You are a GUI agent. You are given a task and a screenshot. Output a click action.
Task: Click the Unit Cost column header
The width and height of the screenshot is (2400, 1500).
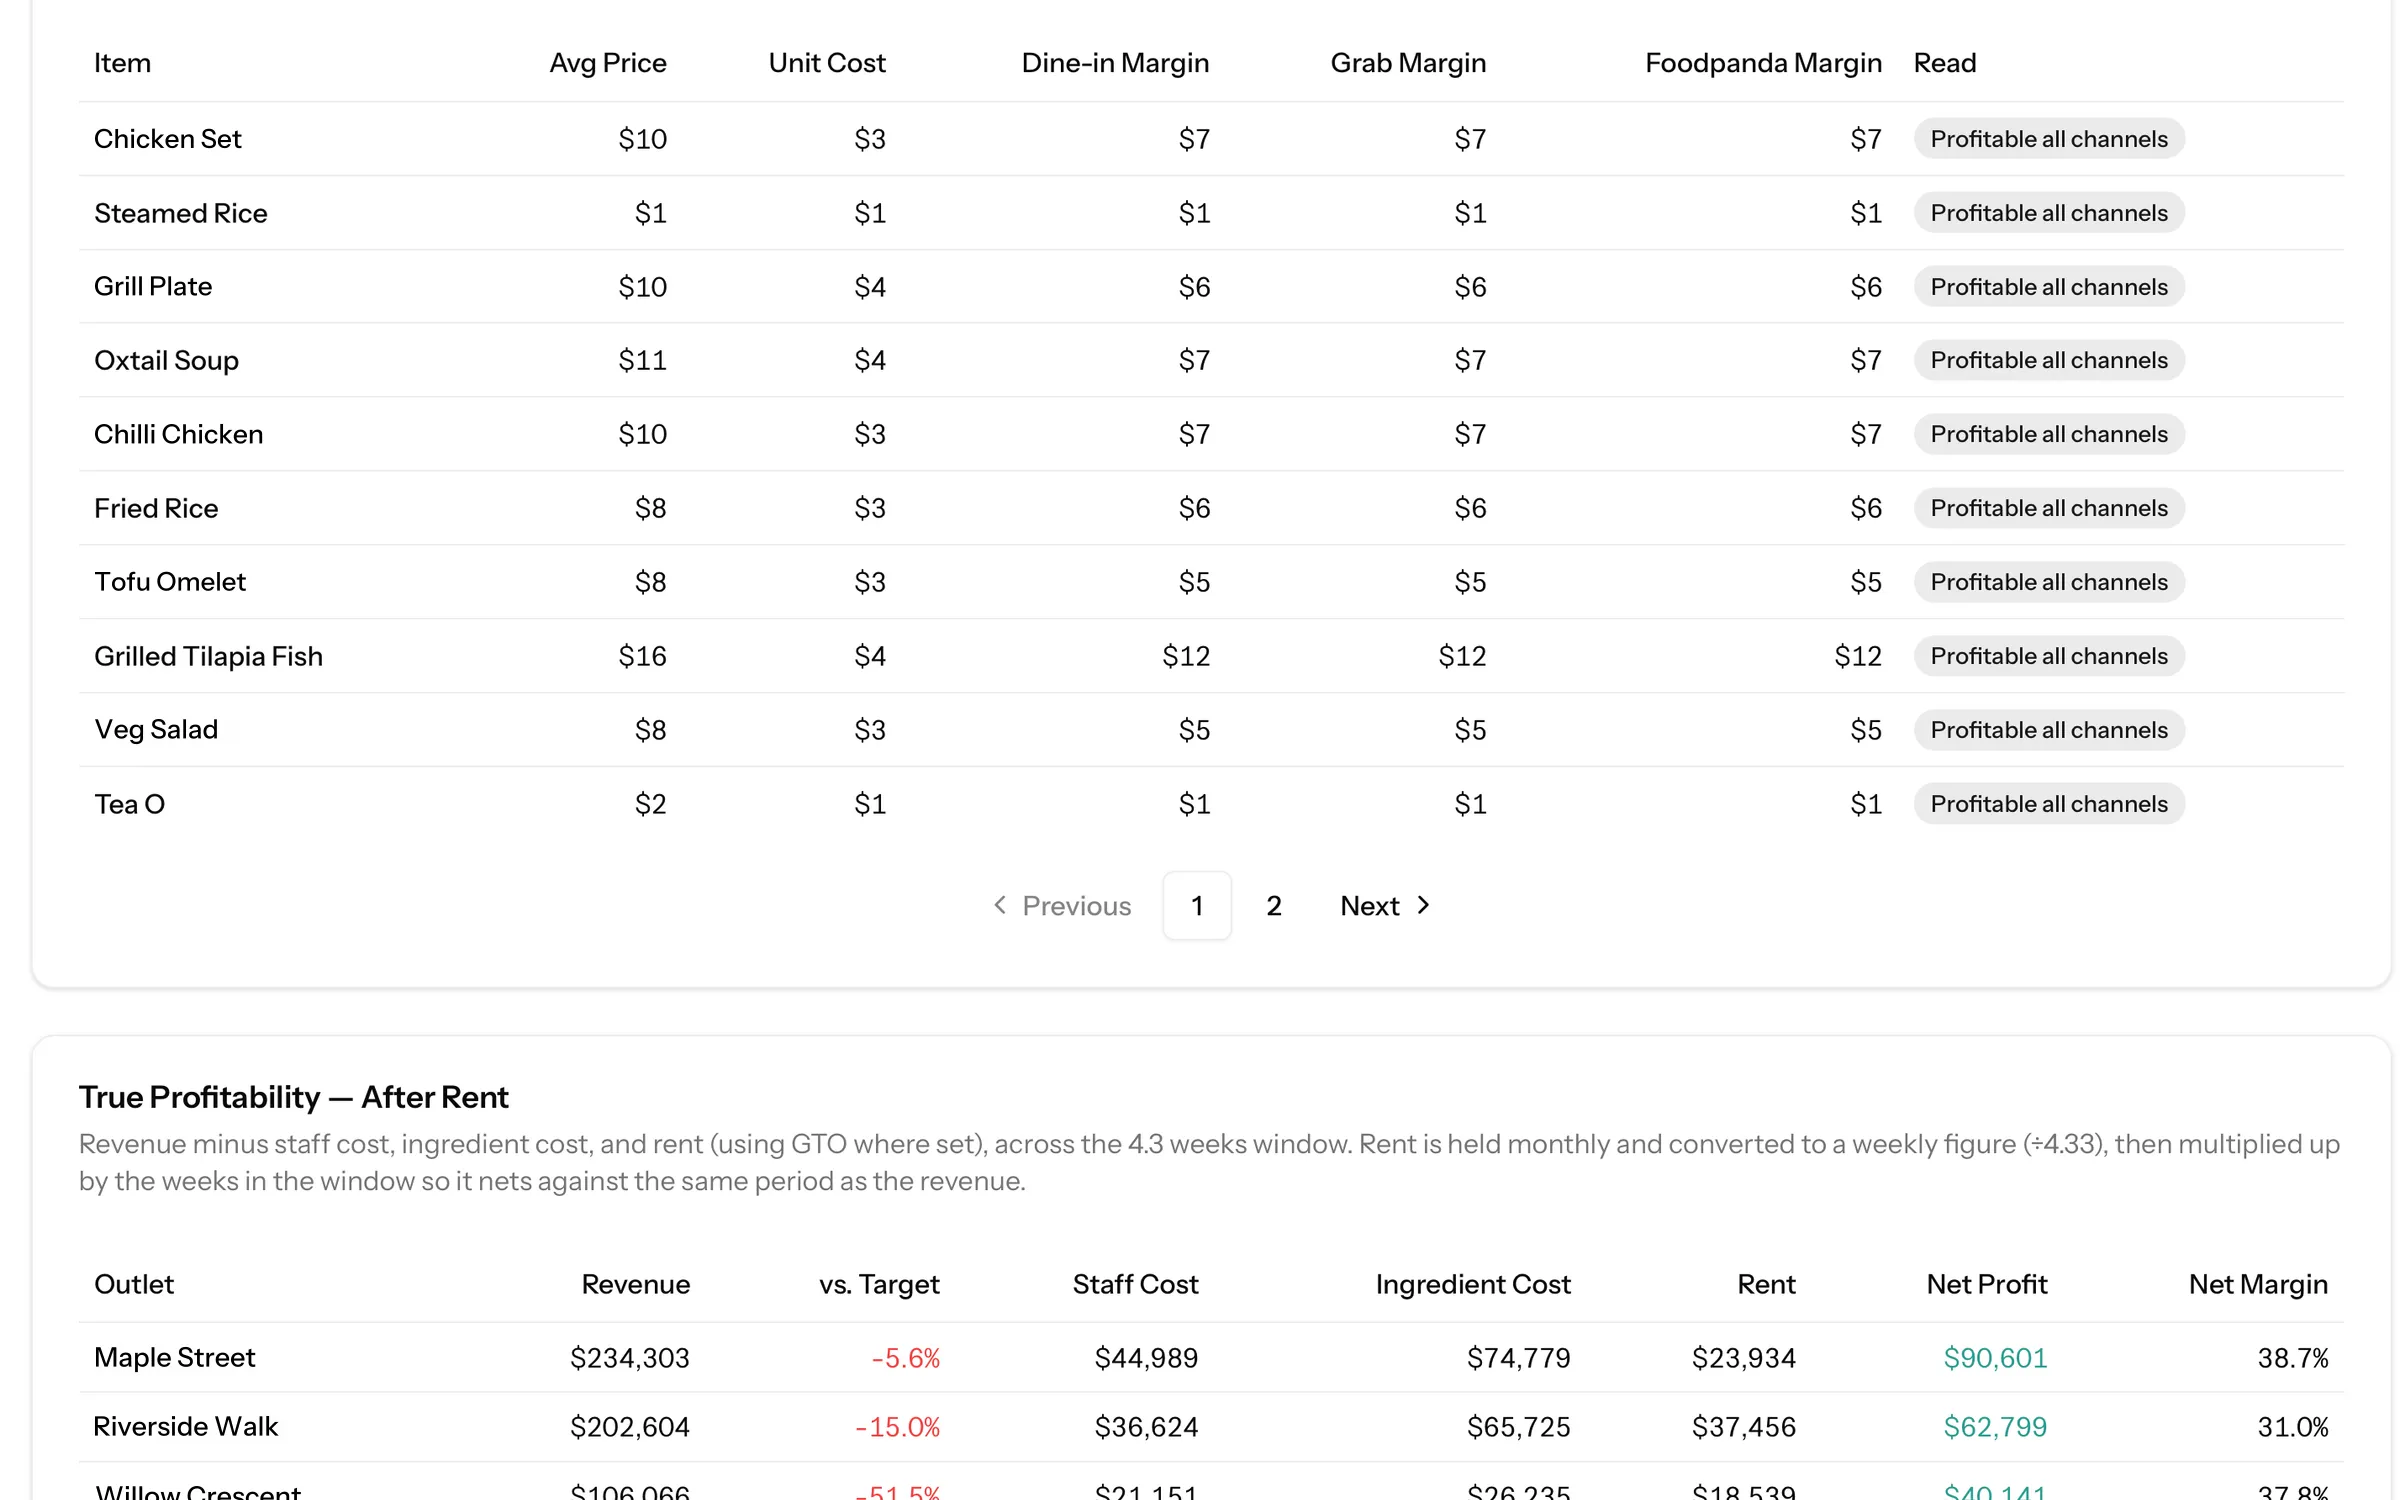(x=826, y=63)
